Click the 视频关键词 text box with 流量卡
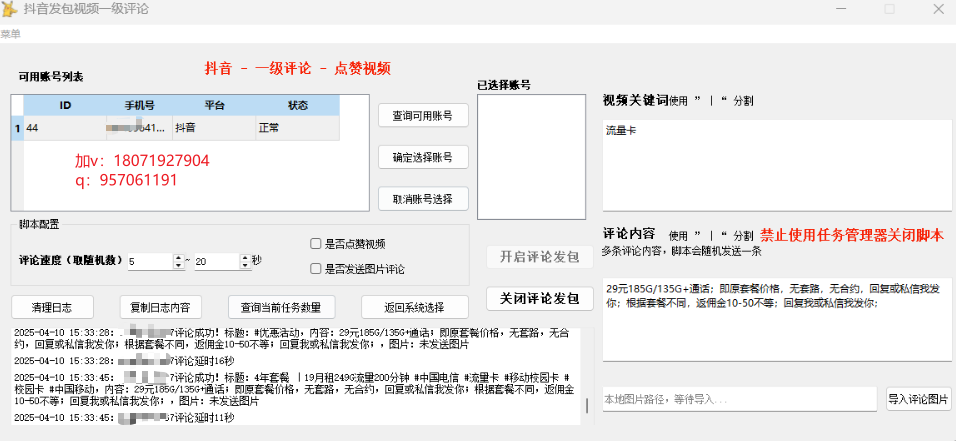956x441 pixels. (777, 165)
